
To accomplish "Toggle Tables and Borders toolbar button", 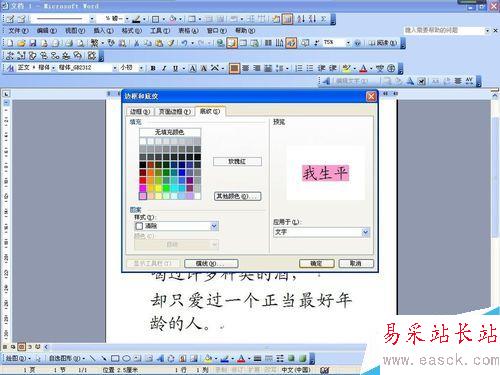I will 232,43.
